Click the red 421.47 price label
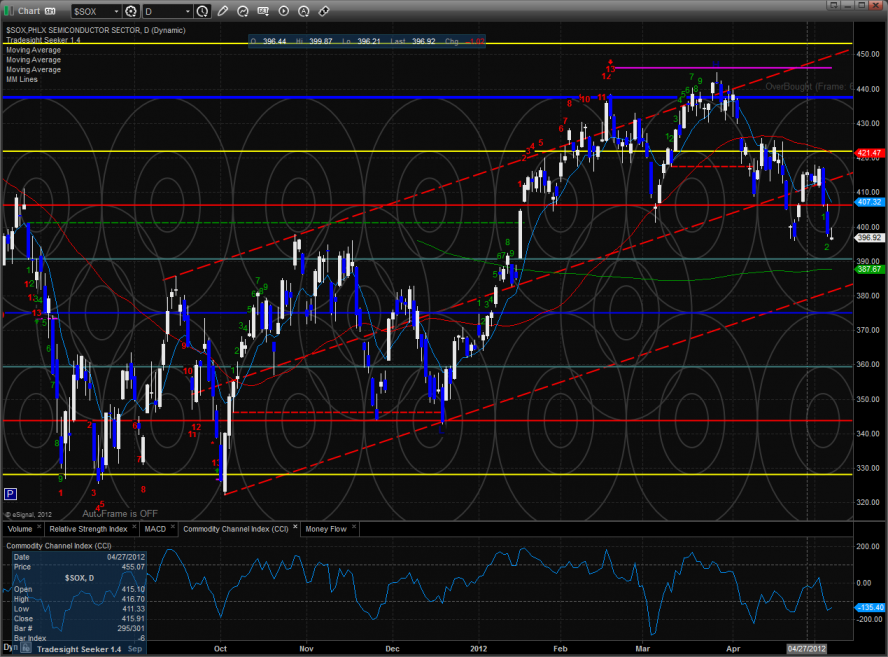The width and height of the screenshot is (888, 657). click(x=868, y=153)
